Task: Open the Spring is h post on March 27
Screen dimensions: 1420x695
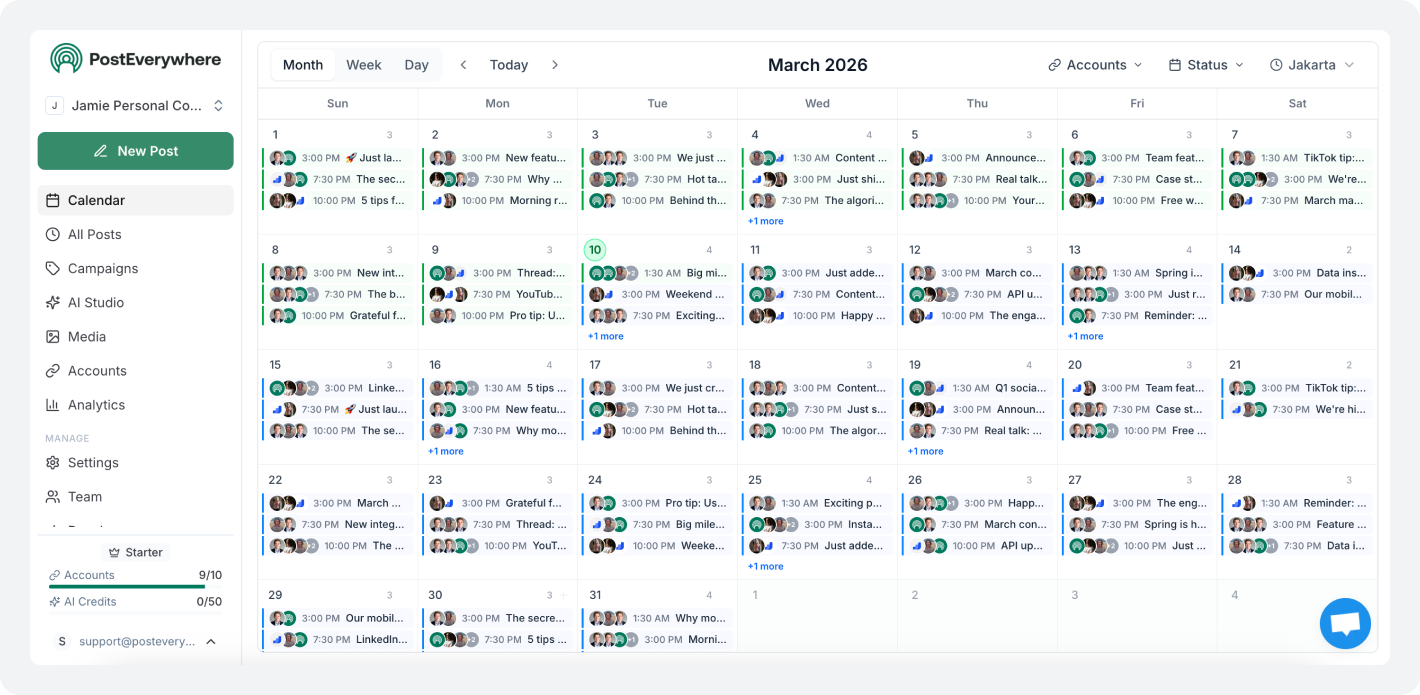Action: pos(1138,524)
